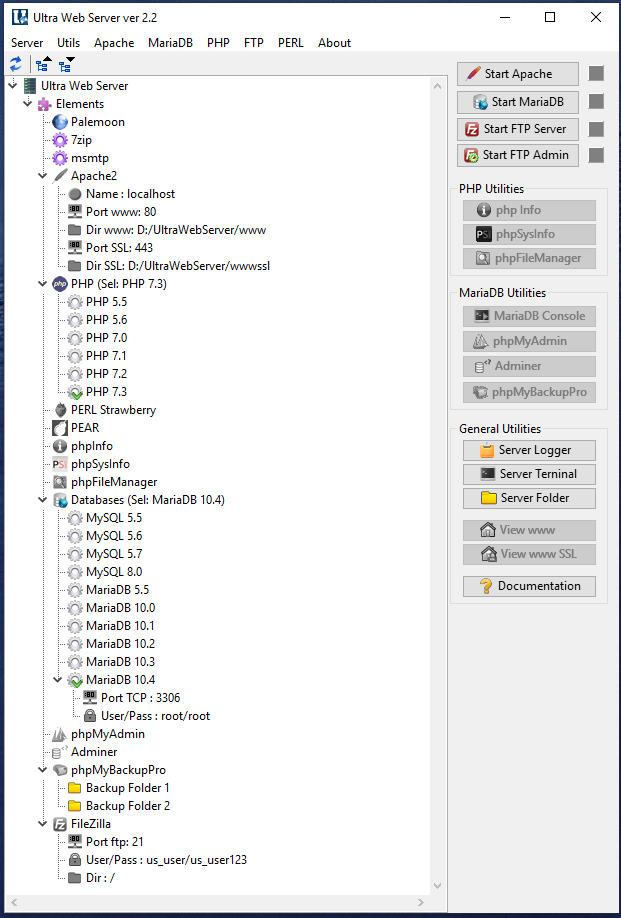Click the Adminer database icon in tree
The image size is (621, 918).
point(60,752)
